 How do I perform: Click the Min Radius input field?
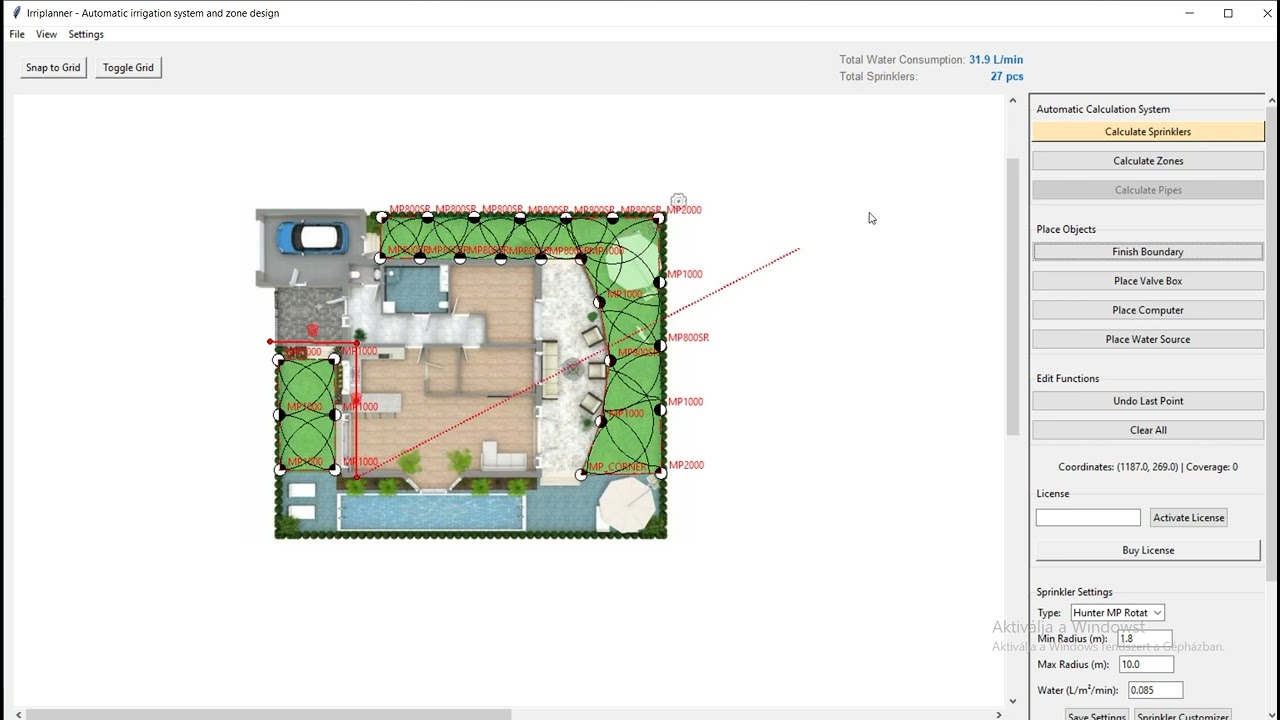click(1144, 638)
